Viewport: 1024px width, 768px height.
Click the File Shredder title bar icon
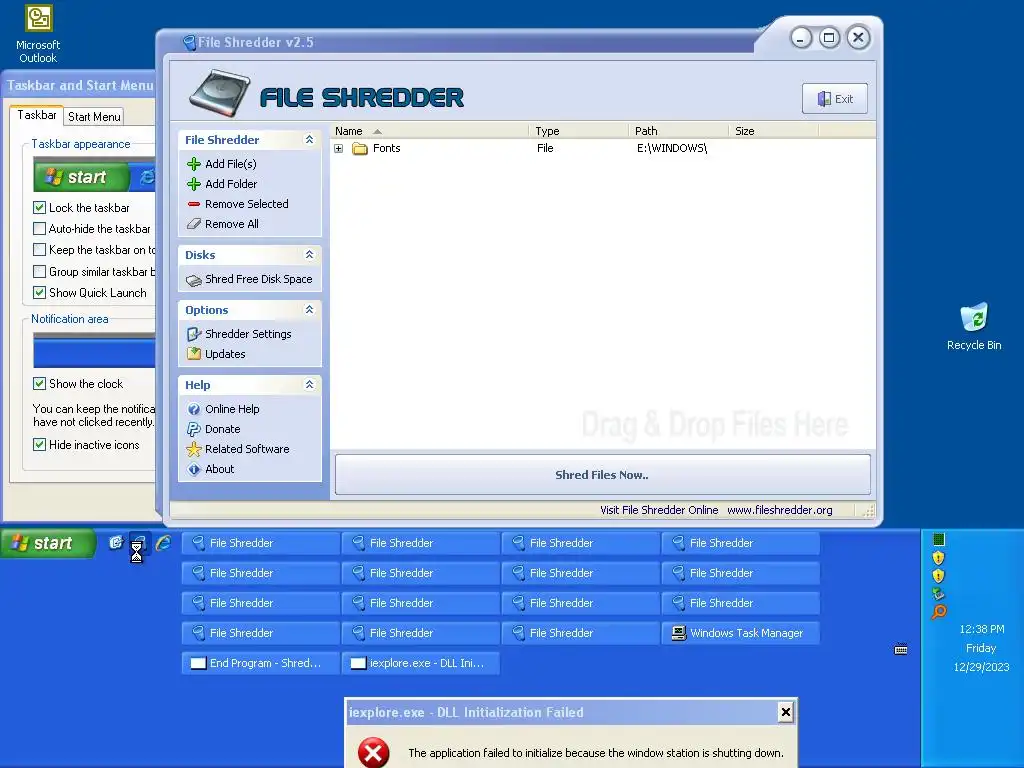(x=189, y=43)
